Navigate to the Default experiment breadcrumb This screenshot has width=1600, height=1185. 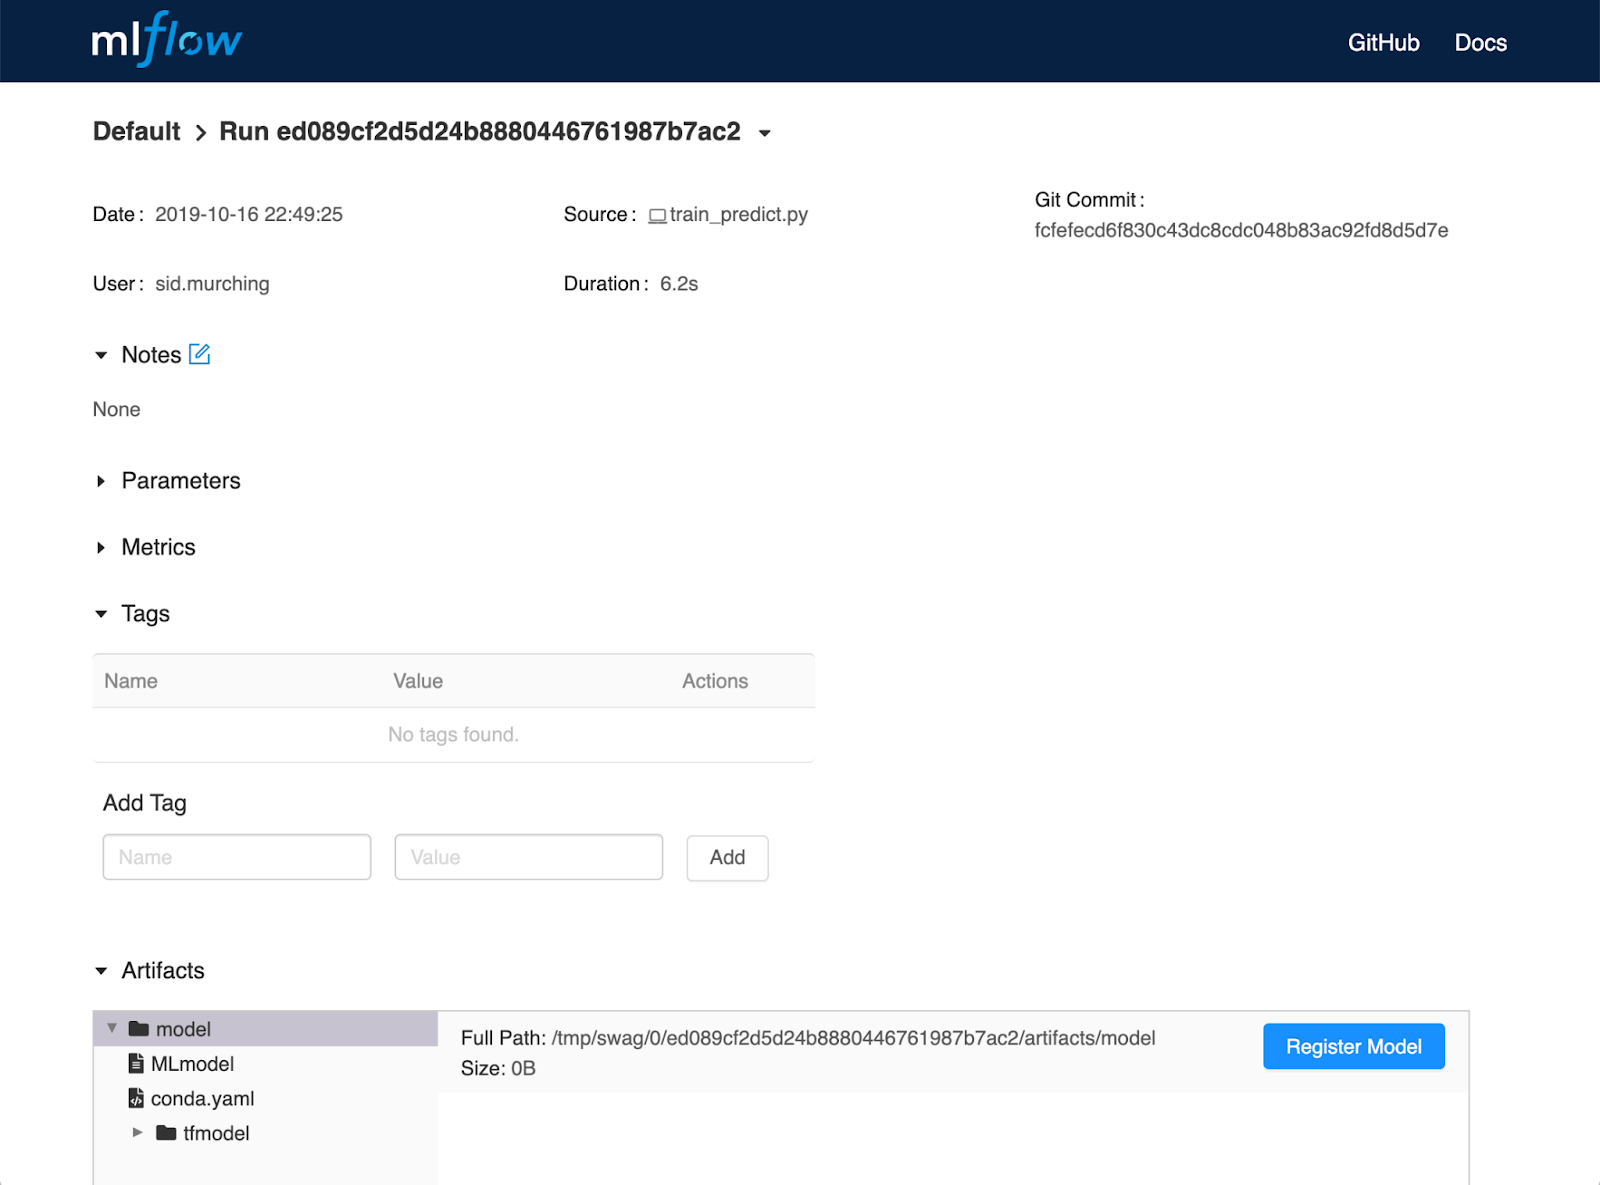click(x=135, y=131)
